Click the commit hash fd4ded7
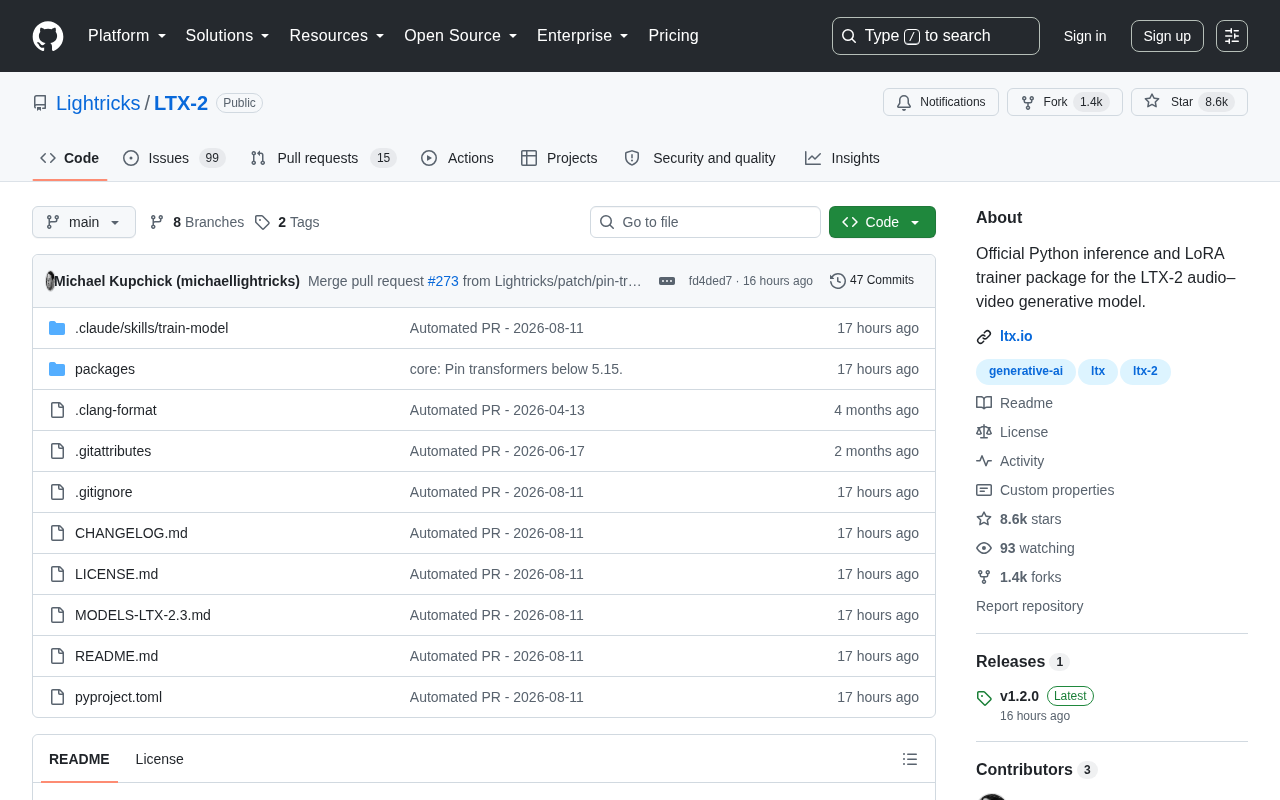Screen dimensions: 1280x800 pos(710,281)
